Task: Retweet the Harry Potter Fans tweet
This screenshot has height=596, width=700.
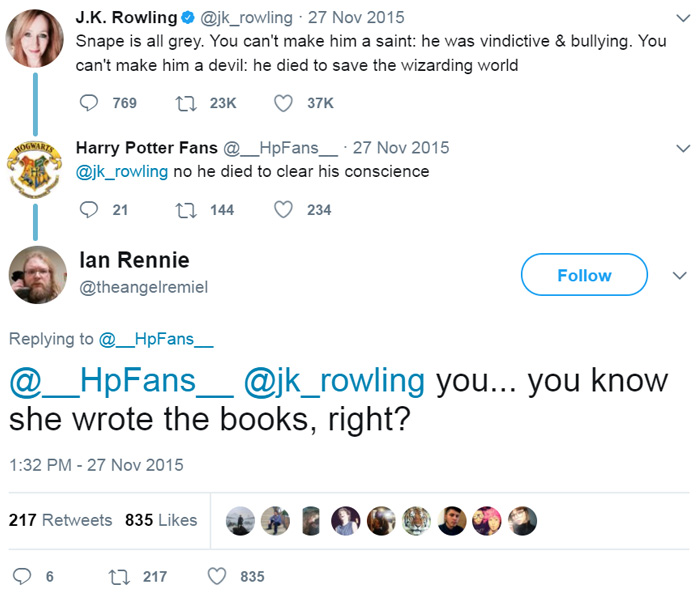Action: pyautogui.click(x=184, y=209)
